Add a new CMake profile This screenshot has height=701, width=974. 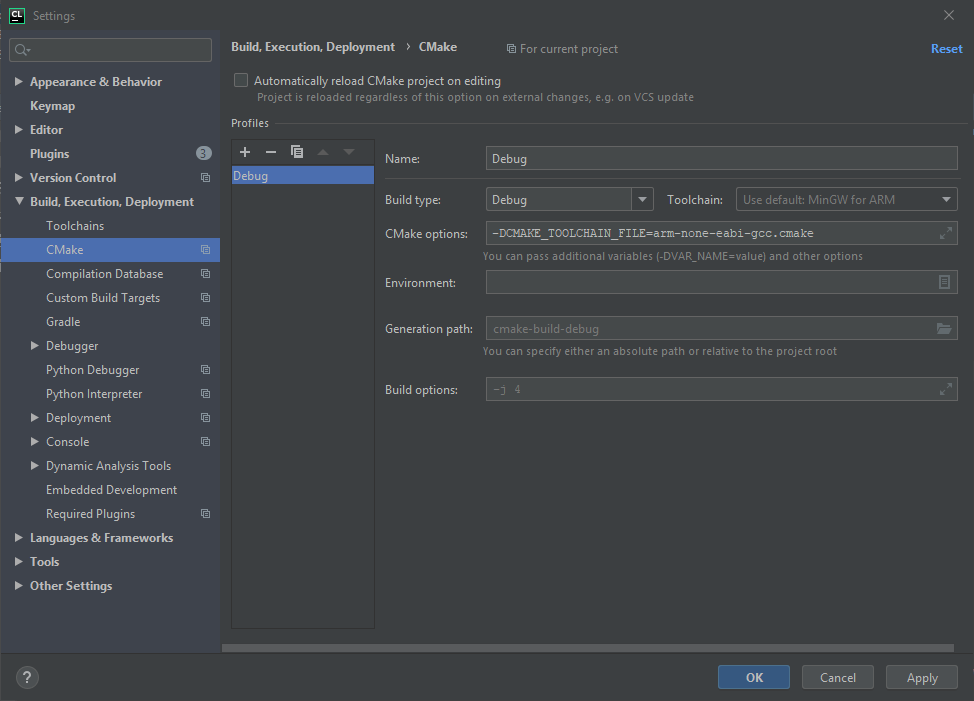click(x=245, y=152)
